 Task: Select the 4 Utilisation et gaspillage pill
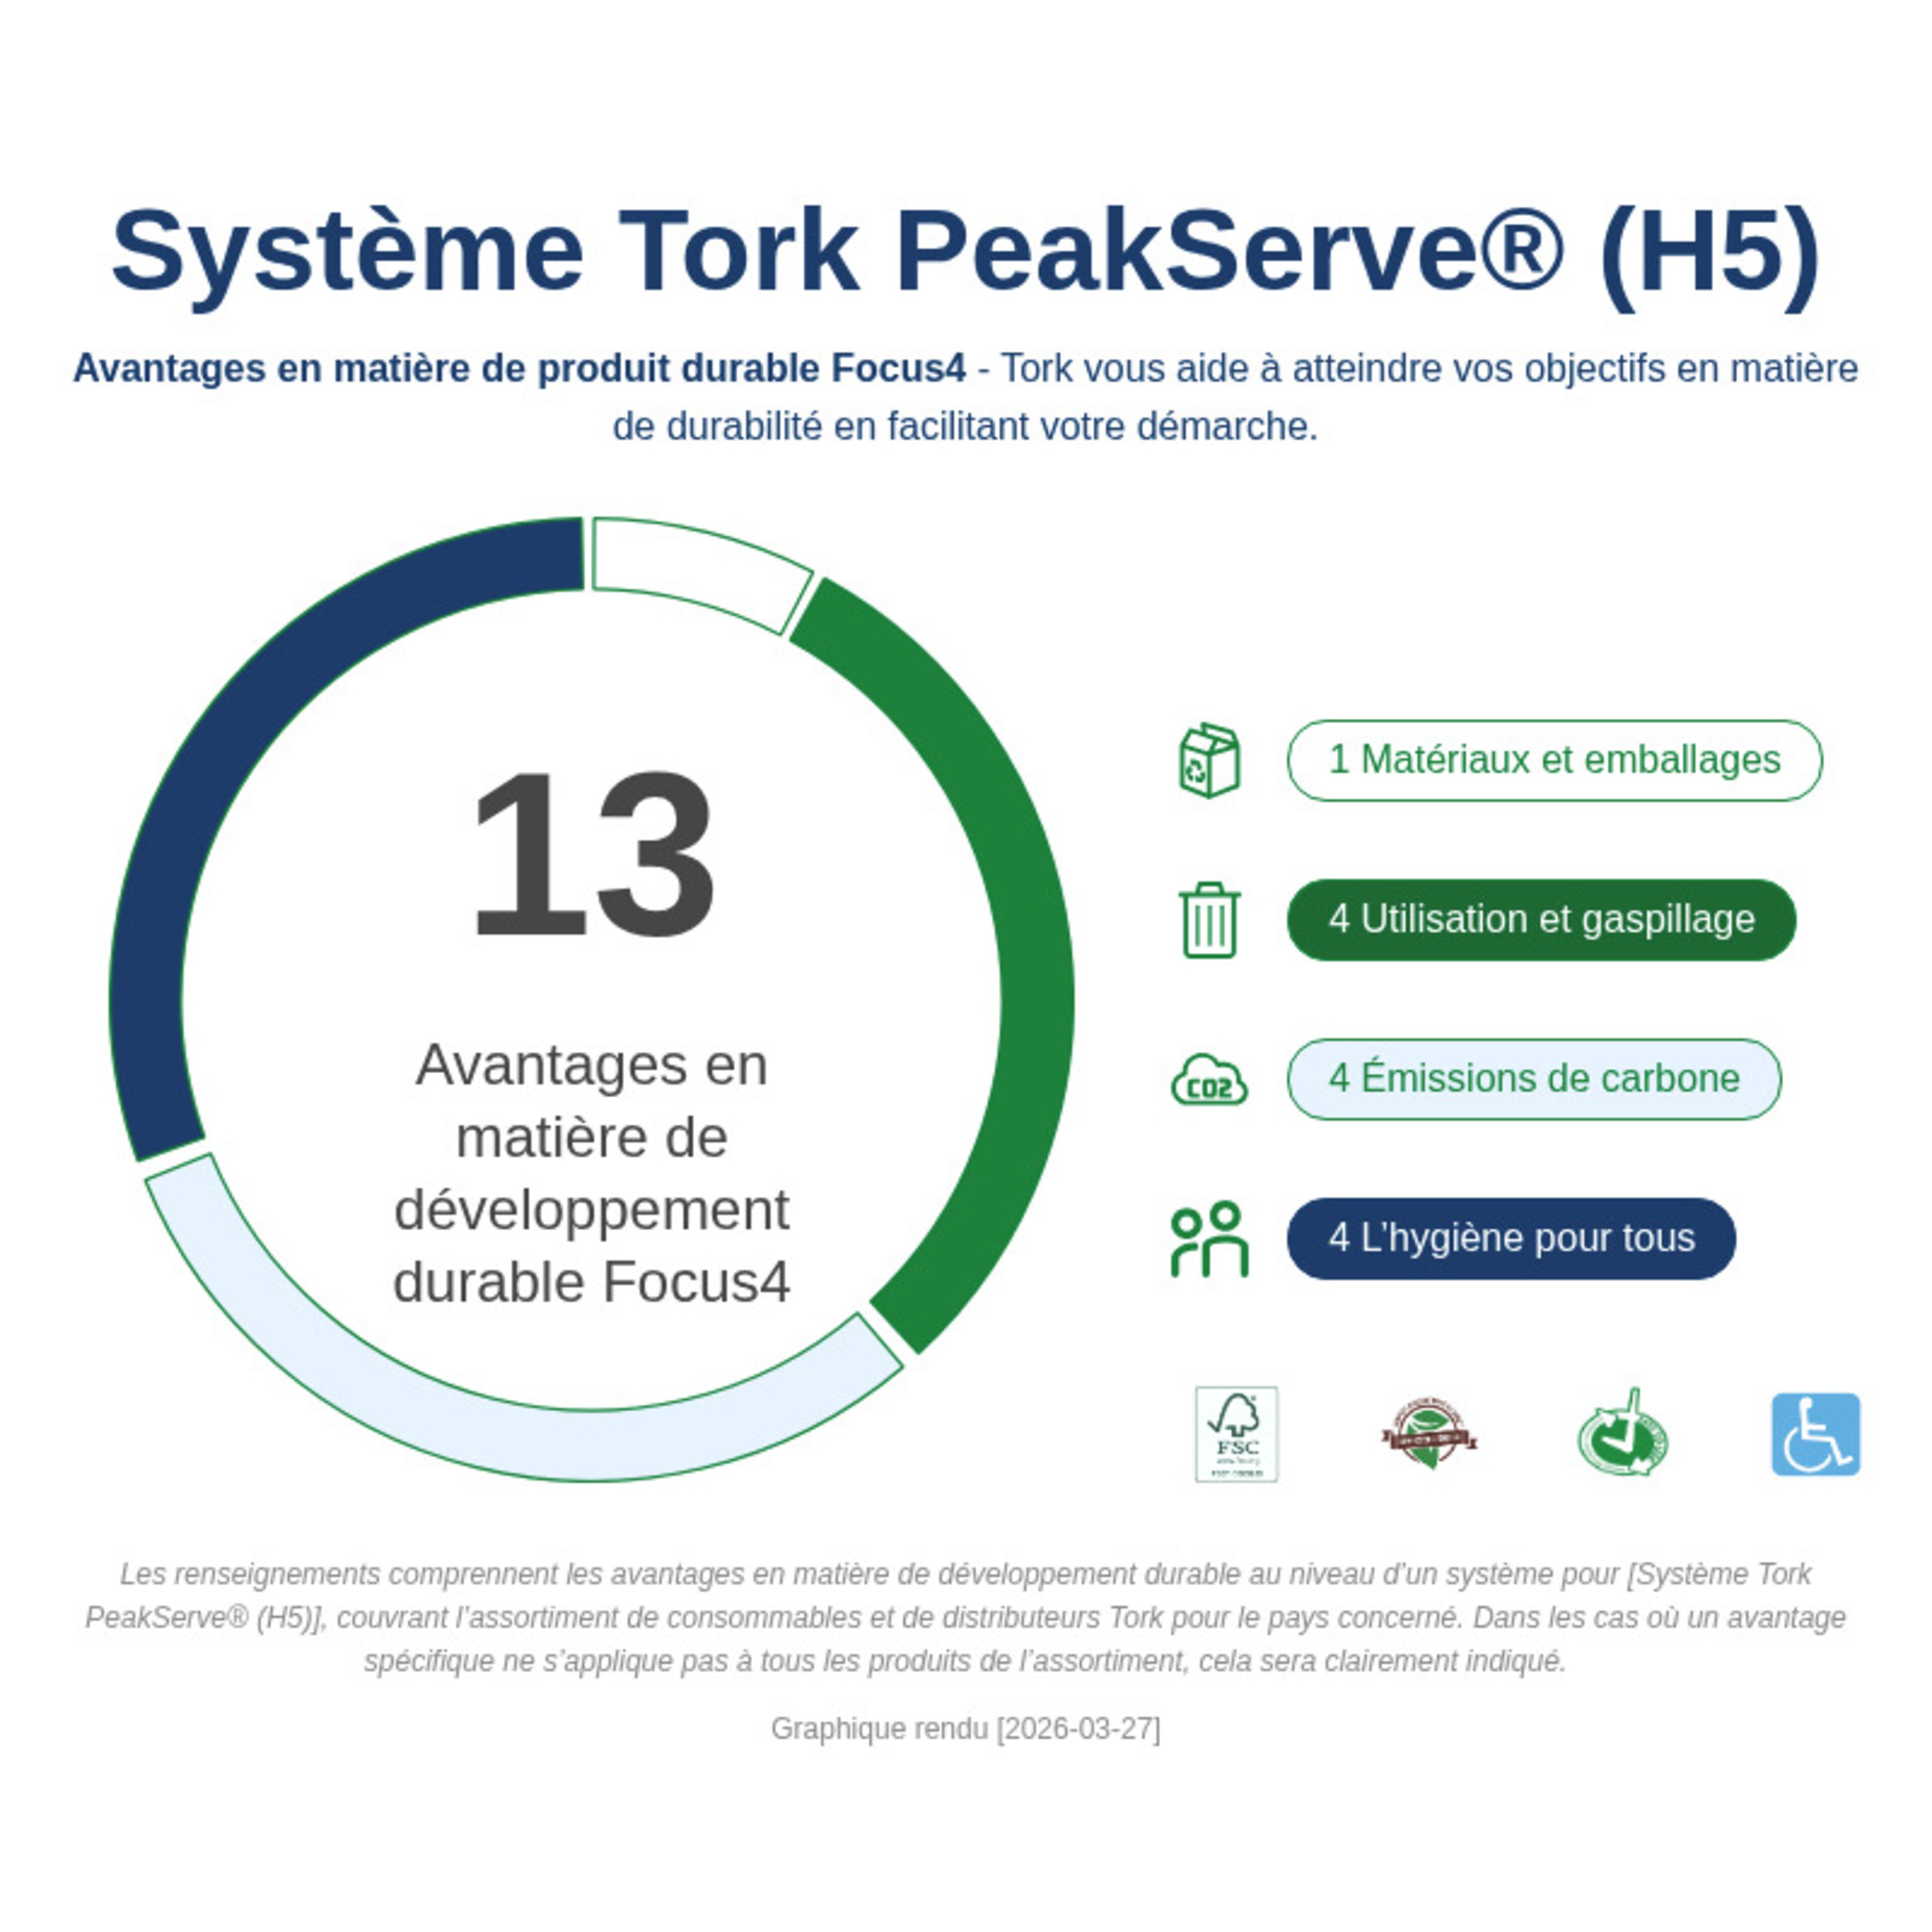pos(1542,920)
